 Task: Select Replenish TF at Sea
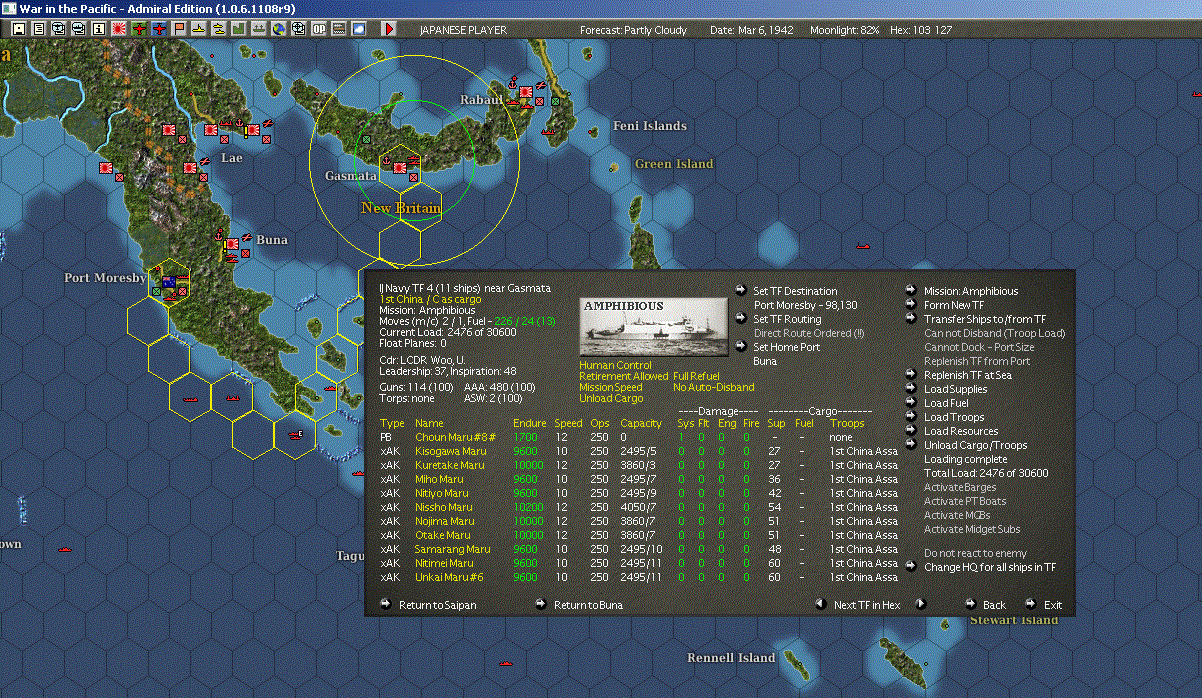[x=966, y=375]
